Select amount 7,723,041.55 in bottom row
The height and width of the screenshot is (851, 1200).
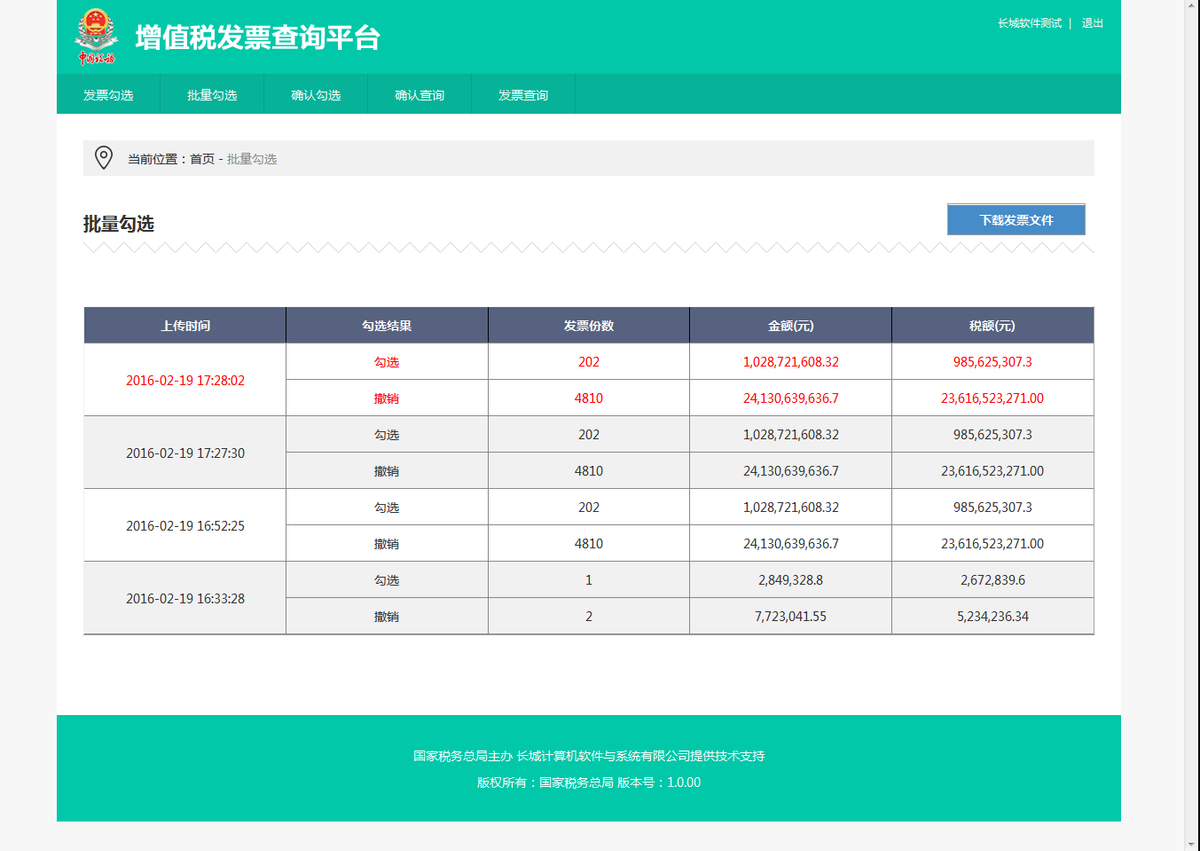[790, 615]
